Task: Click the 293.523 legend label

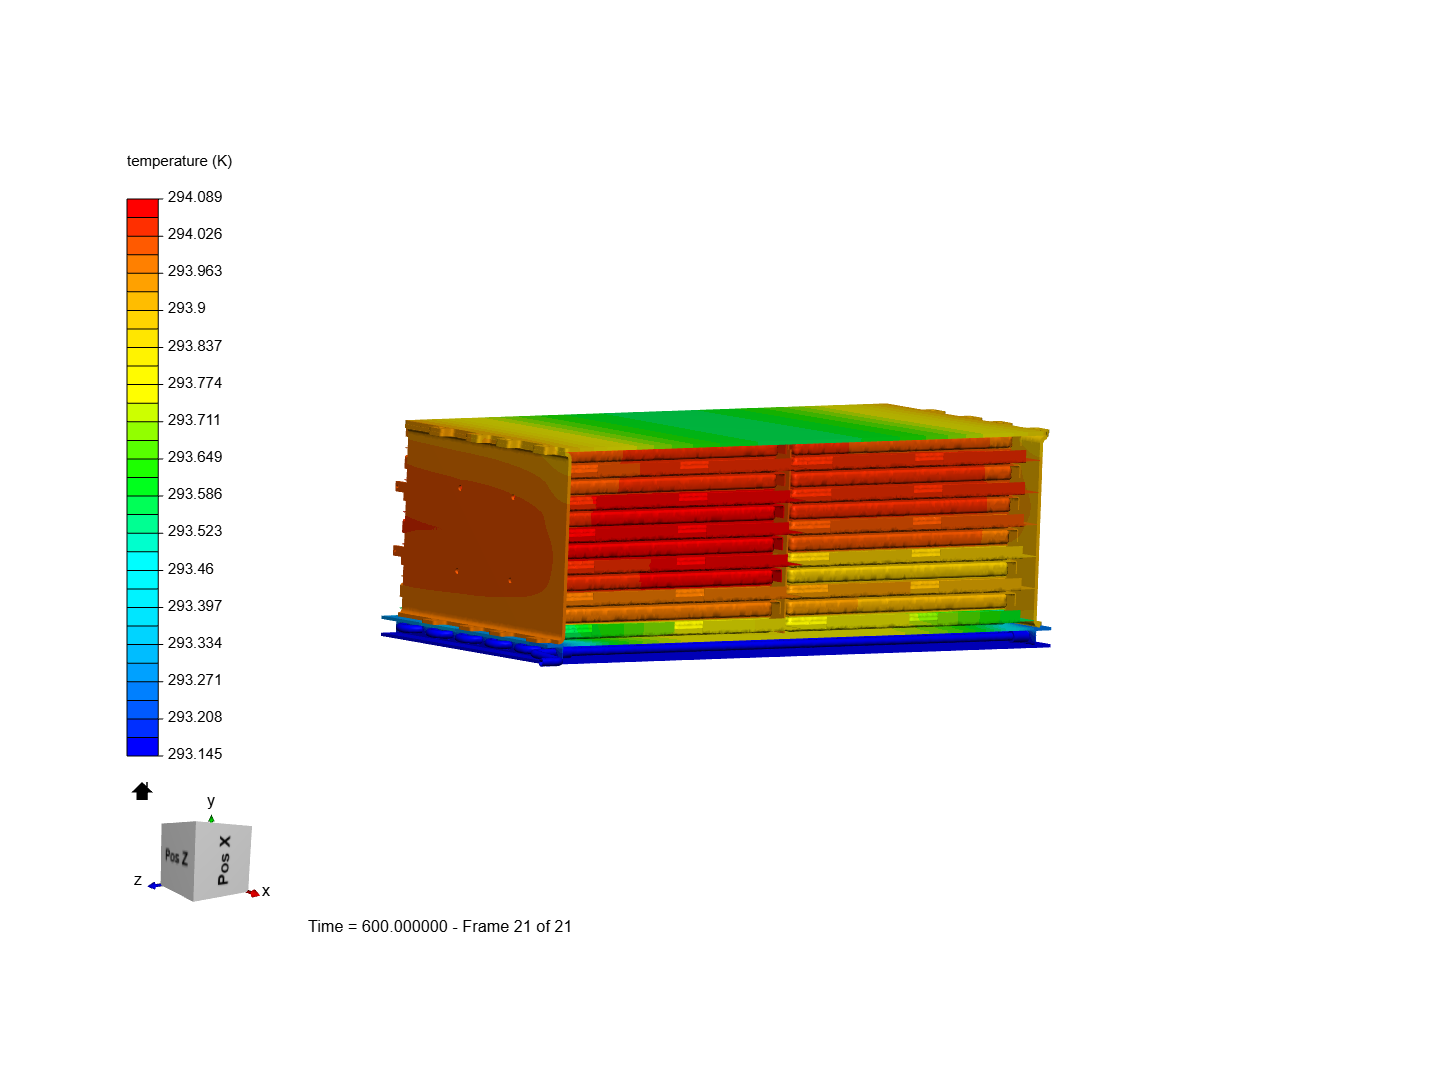Action: tap(195, 531)
